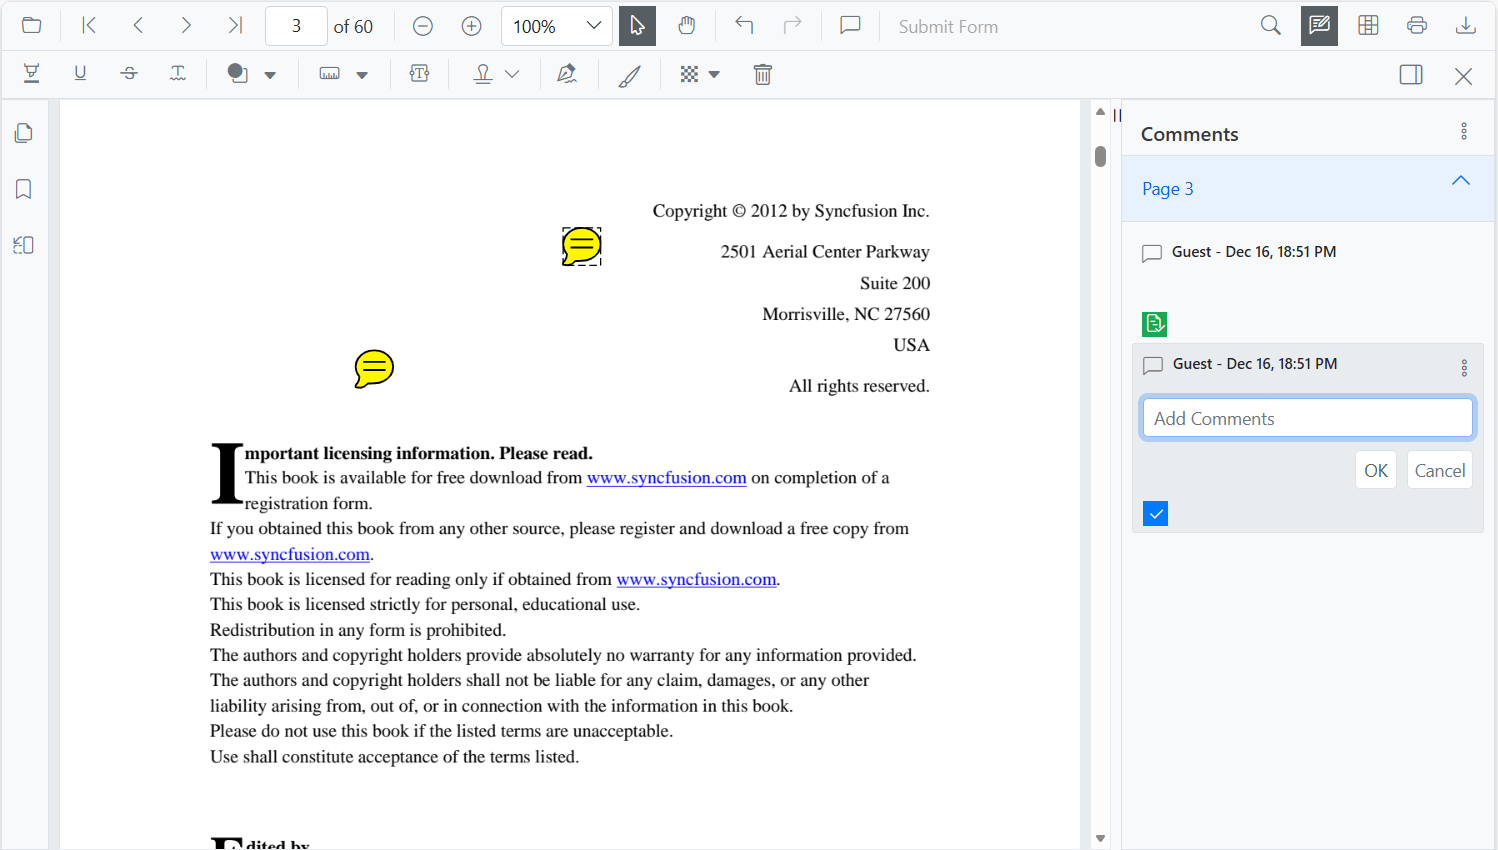Select the Ink pen drawing tool
Screen dimensions: 1498x850
pyautogui.click(x=630, y=73)
